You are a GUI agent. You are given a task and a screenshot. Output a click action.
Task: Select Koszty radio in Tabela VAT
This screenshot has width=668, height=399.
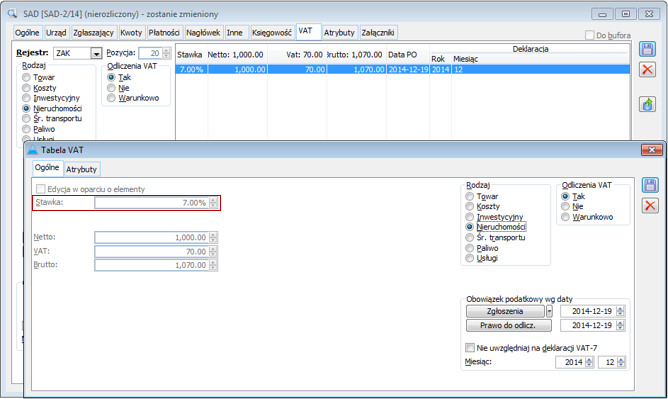469,207
